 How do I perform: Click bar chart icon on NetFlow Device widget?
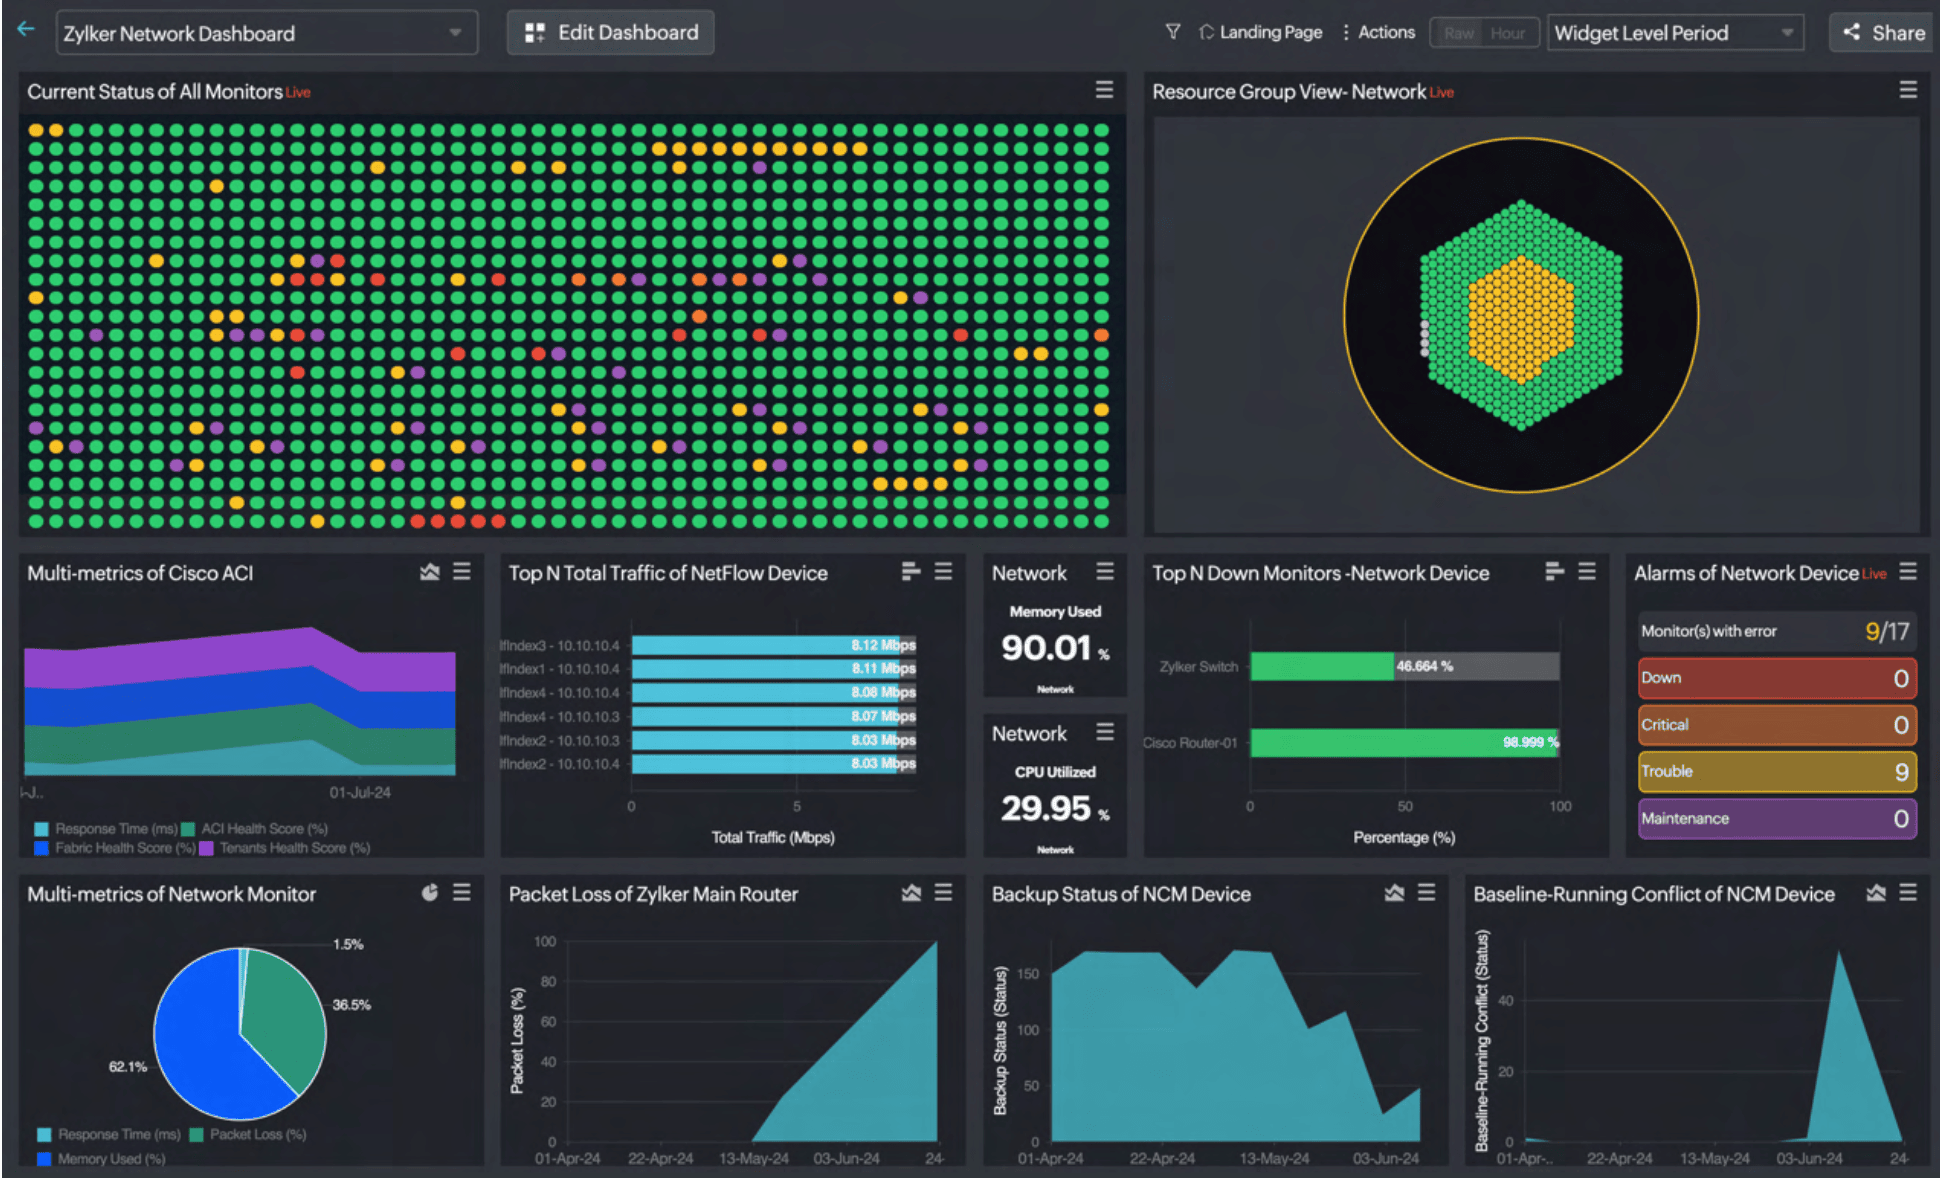tap(910, 572)
